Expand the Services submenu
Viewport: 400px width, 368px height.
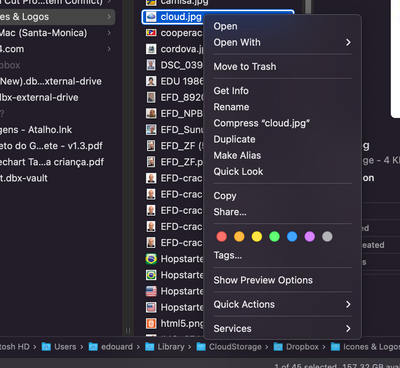(x=282, y=329)
